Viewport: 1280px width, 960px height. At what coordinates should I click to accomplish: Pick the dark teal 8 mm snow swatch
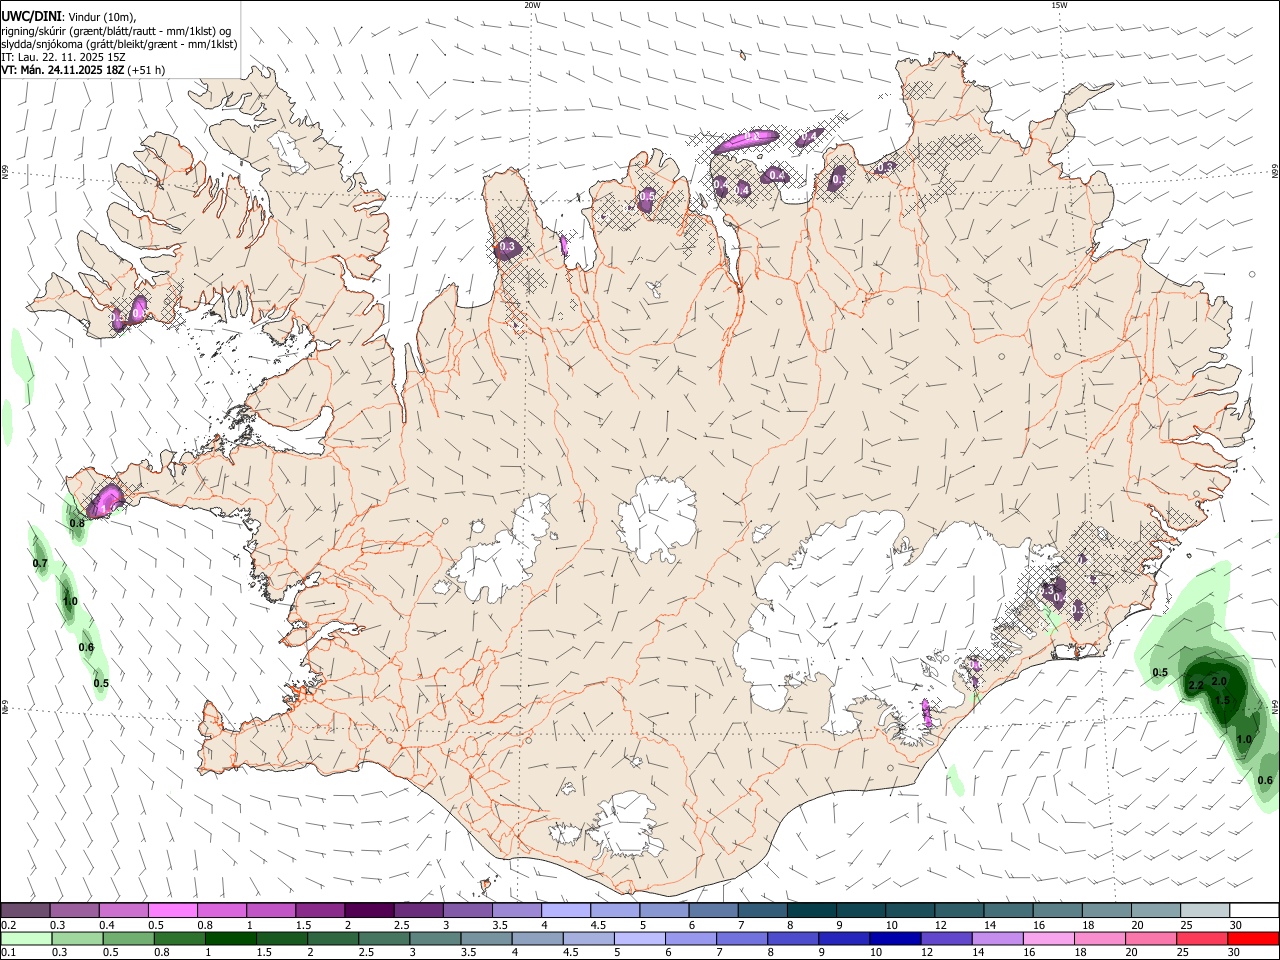pyautogui.click(x=812, y=910)
